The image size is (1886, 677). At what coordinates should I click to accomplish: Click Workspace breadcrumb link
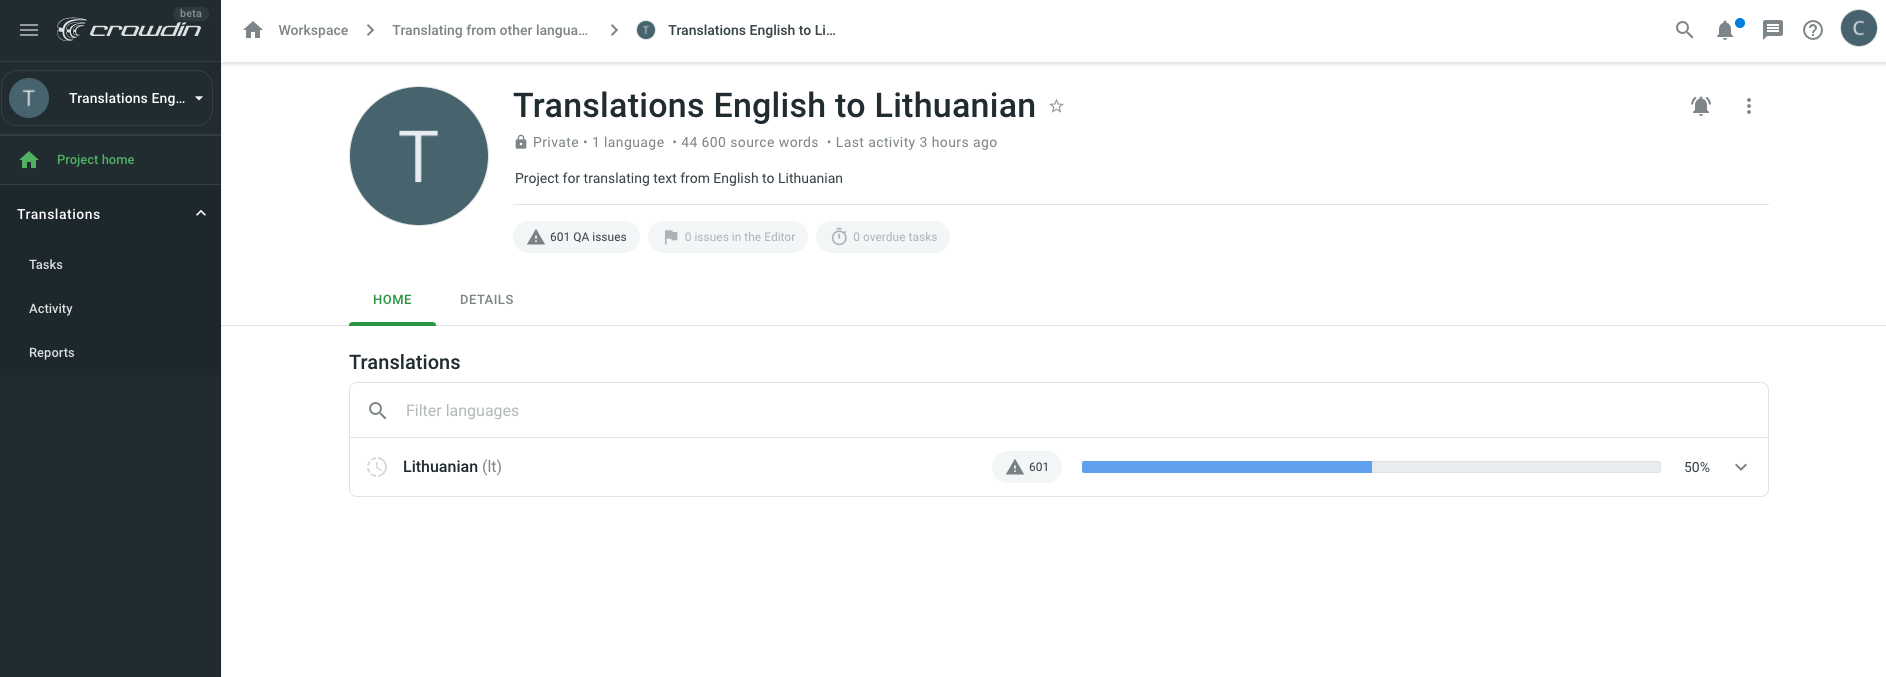tap(313, 30)
